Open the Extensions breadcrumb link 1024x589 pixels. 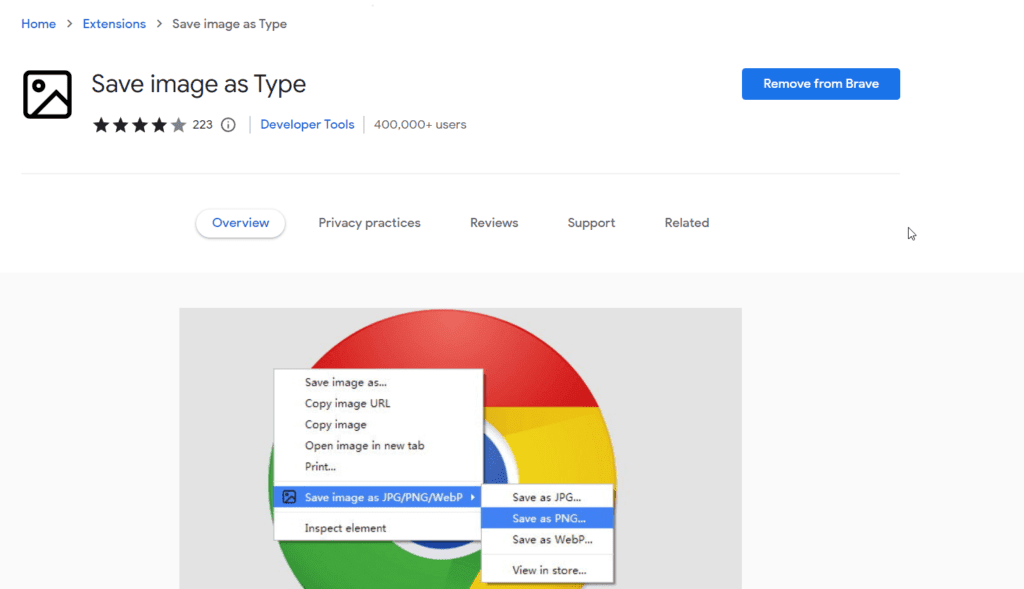[x=114, y=24]
